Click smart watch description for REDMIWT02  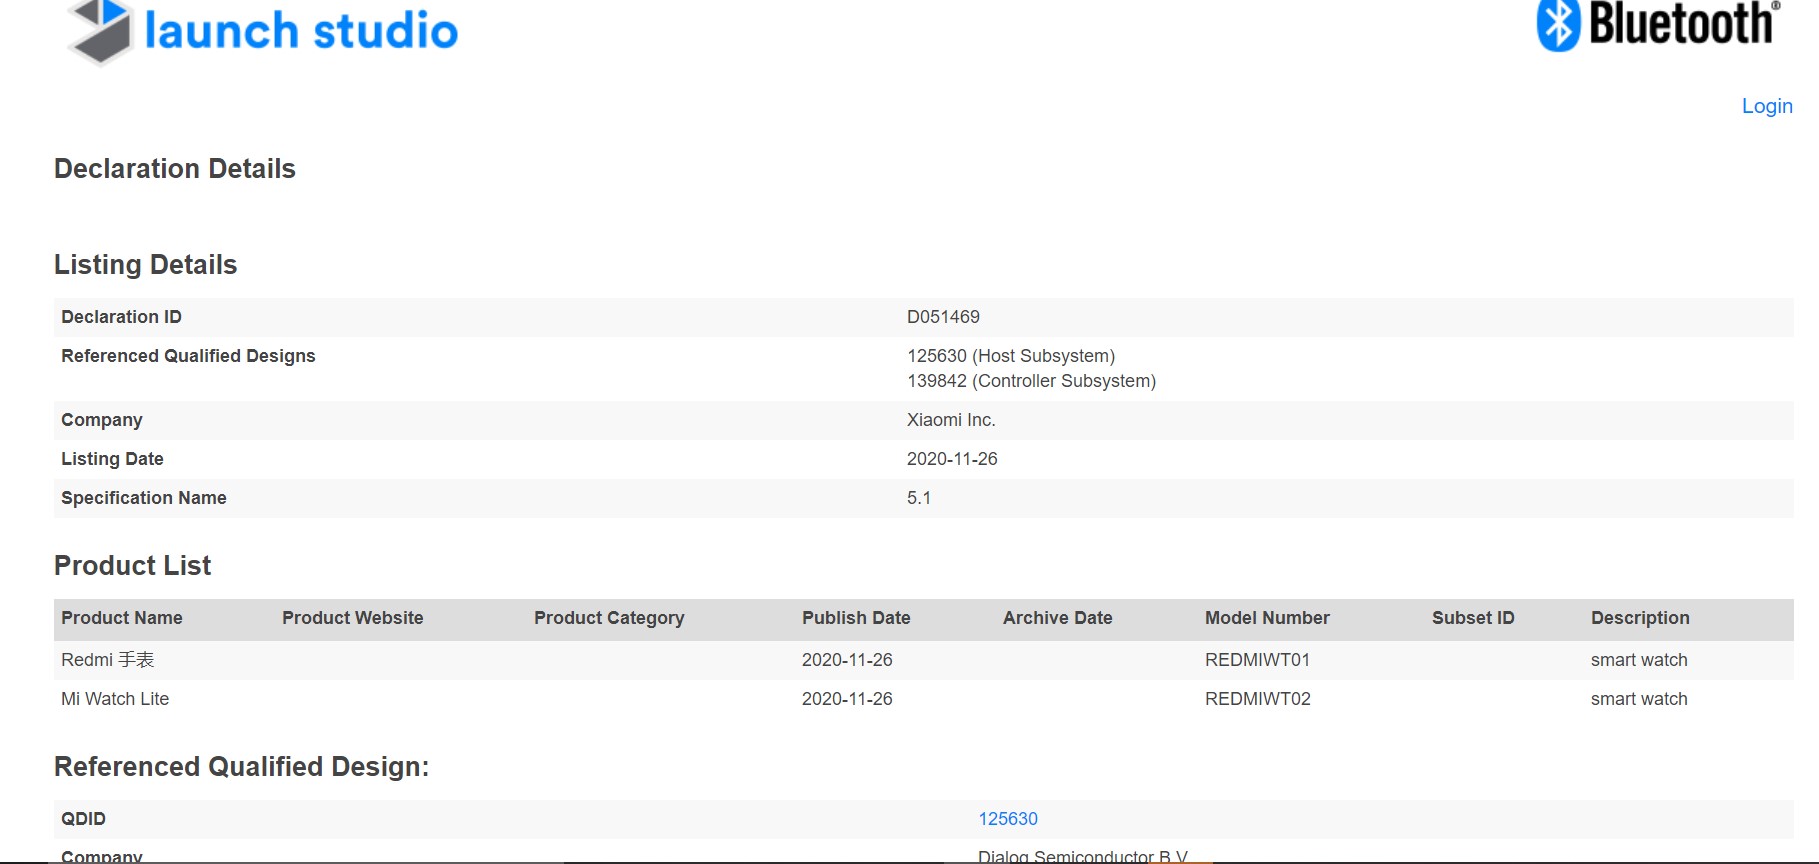[x=1639, y=699]
